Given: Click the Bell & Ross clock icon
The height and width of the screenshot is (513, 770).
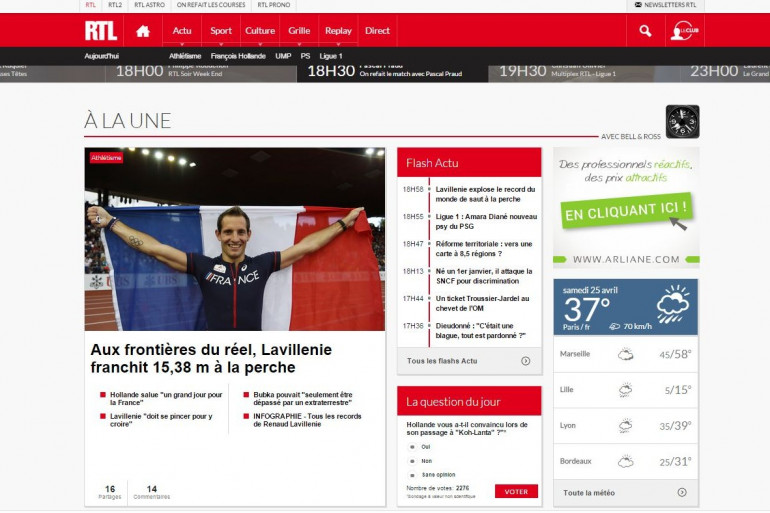Looking at the screenshot, I should [x=682, y=121].
